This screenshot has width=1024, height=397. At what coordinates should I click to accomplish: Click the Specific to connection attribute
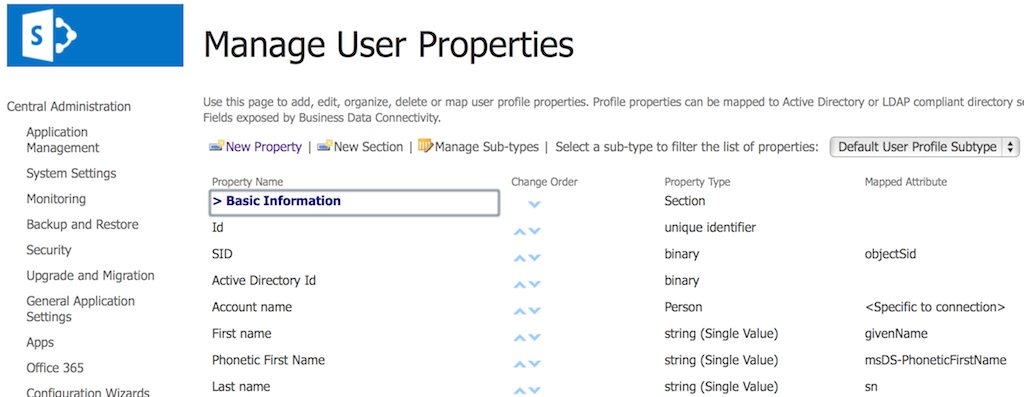935,307
